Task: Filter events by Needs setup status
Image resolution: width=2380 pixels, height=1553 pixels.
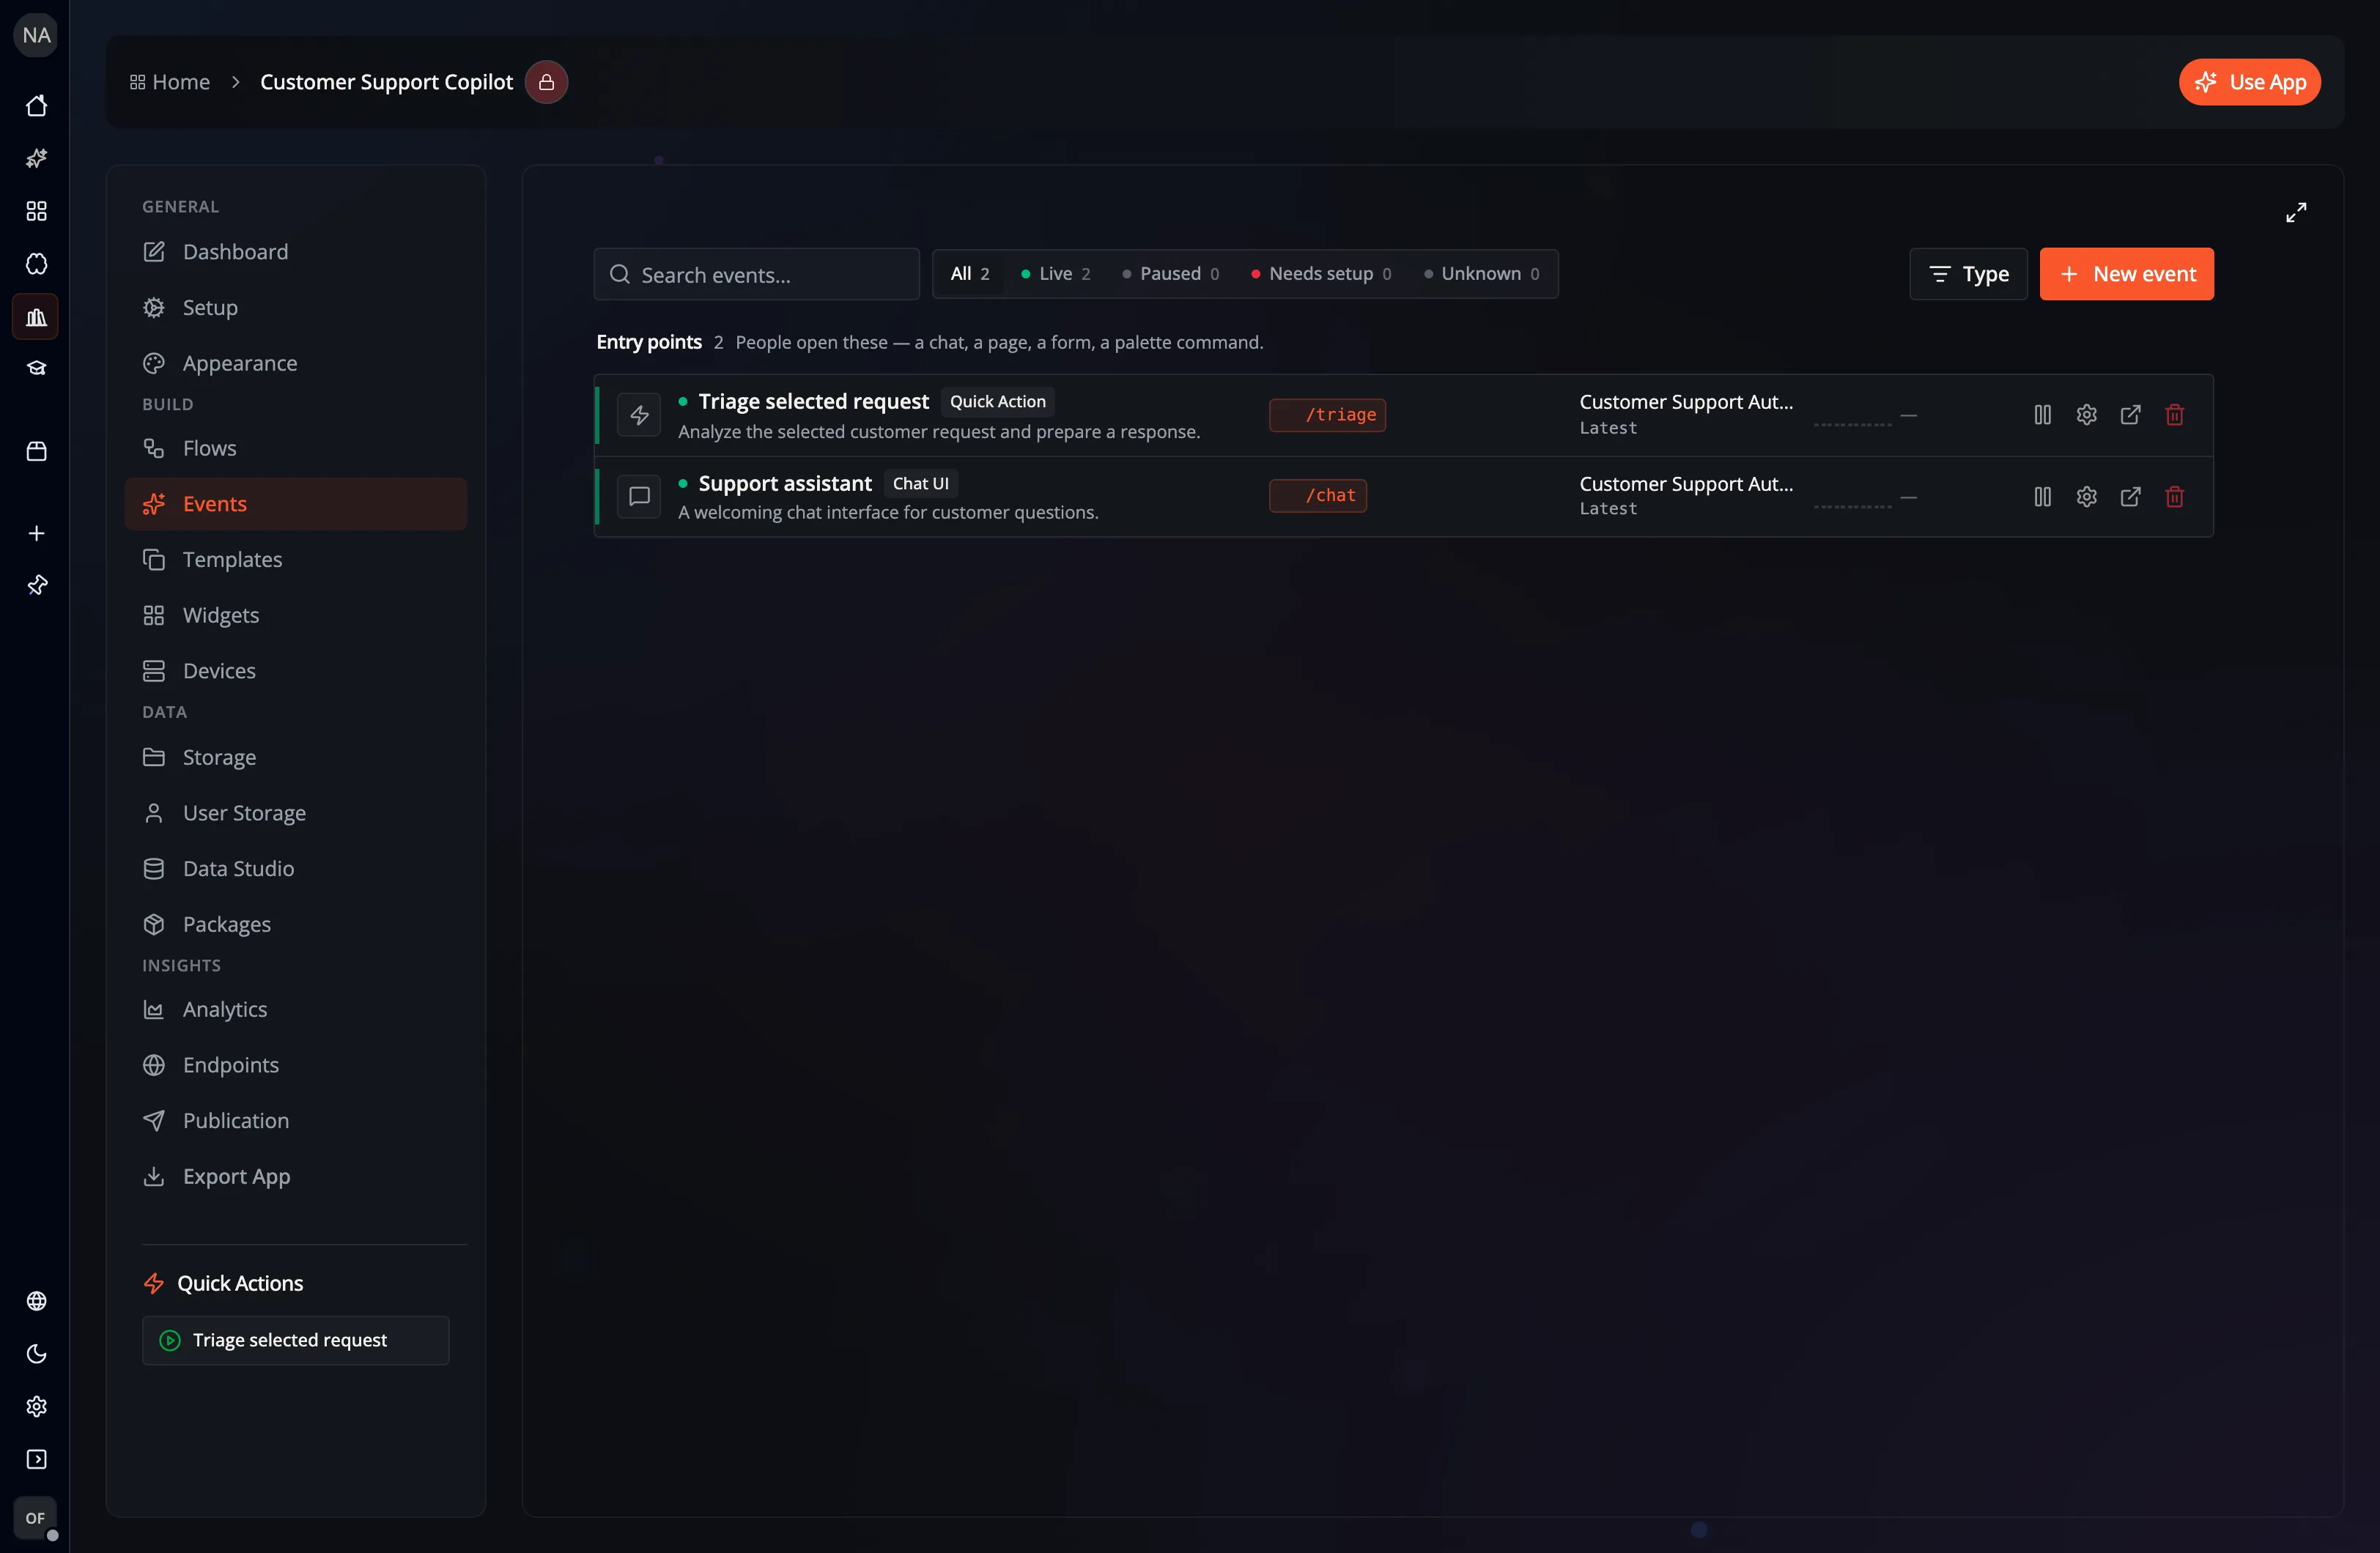Action: tap(1321, 274)
